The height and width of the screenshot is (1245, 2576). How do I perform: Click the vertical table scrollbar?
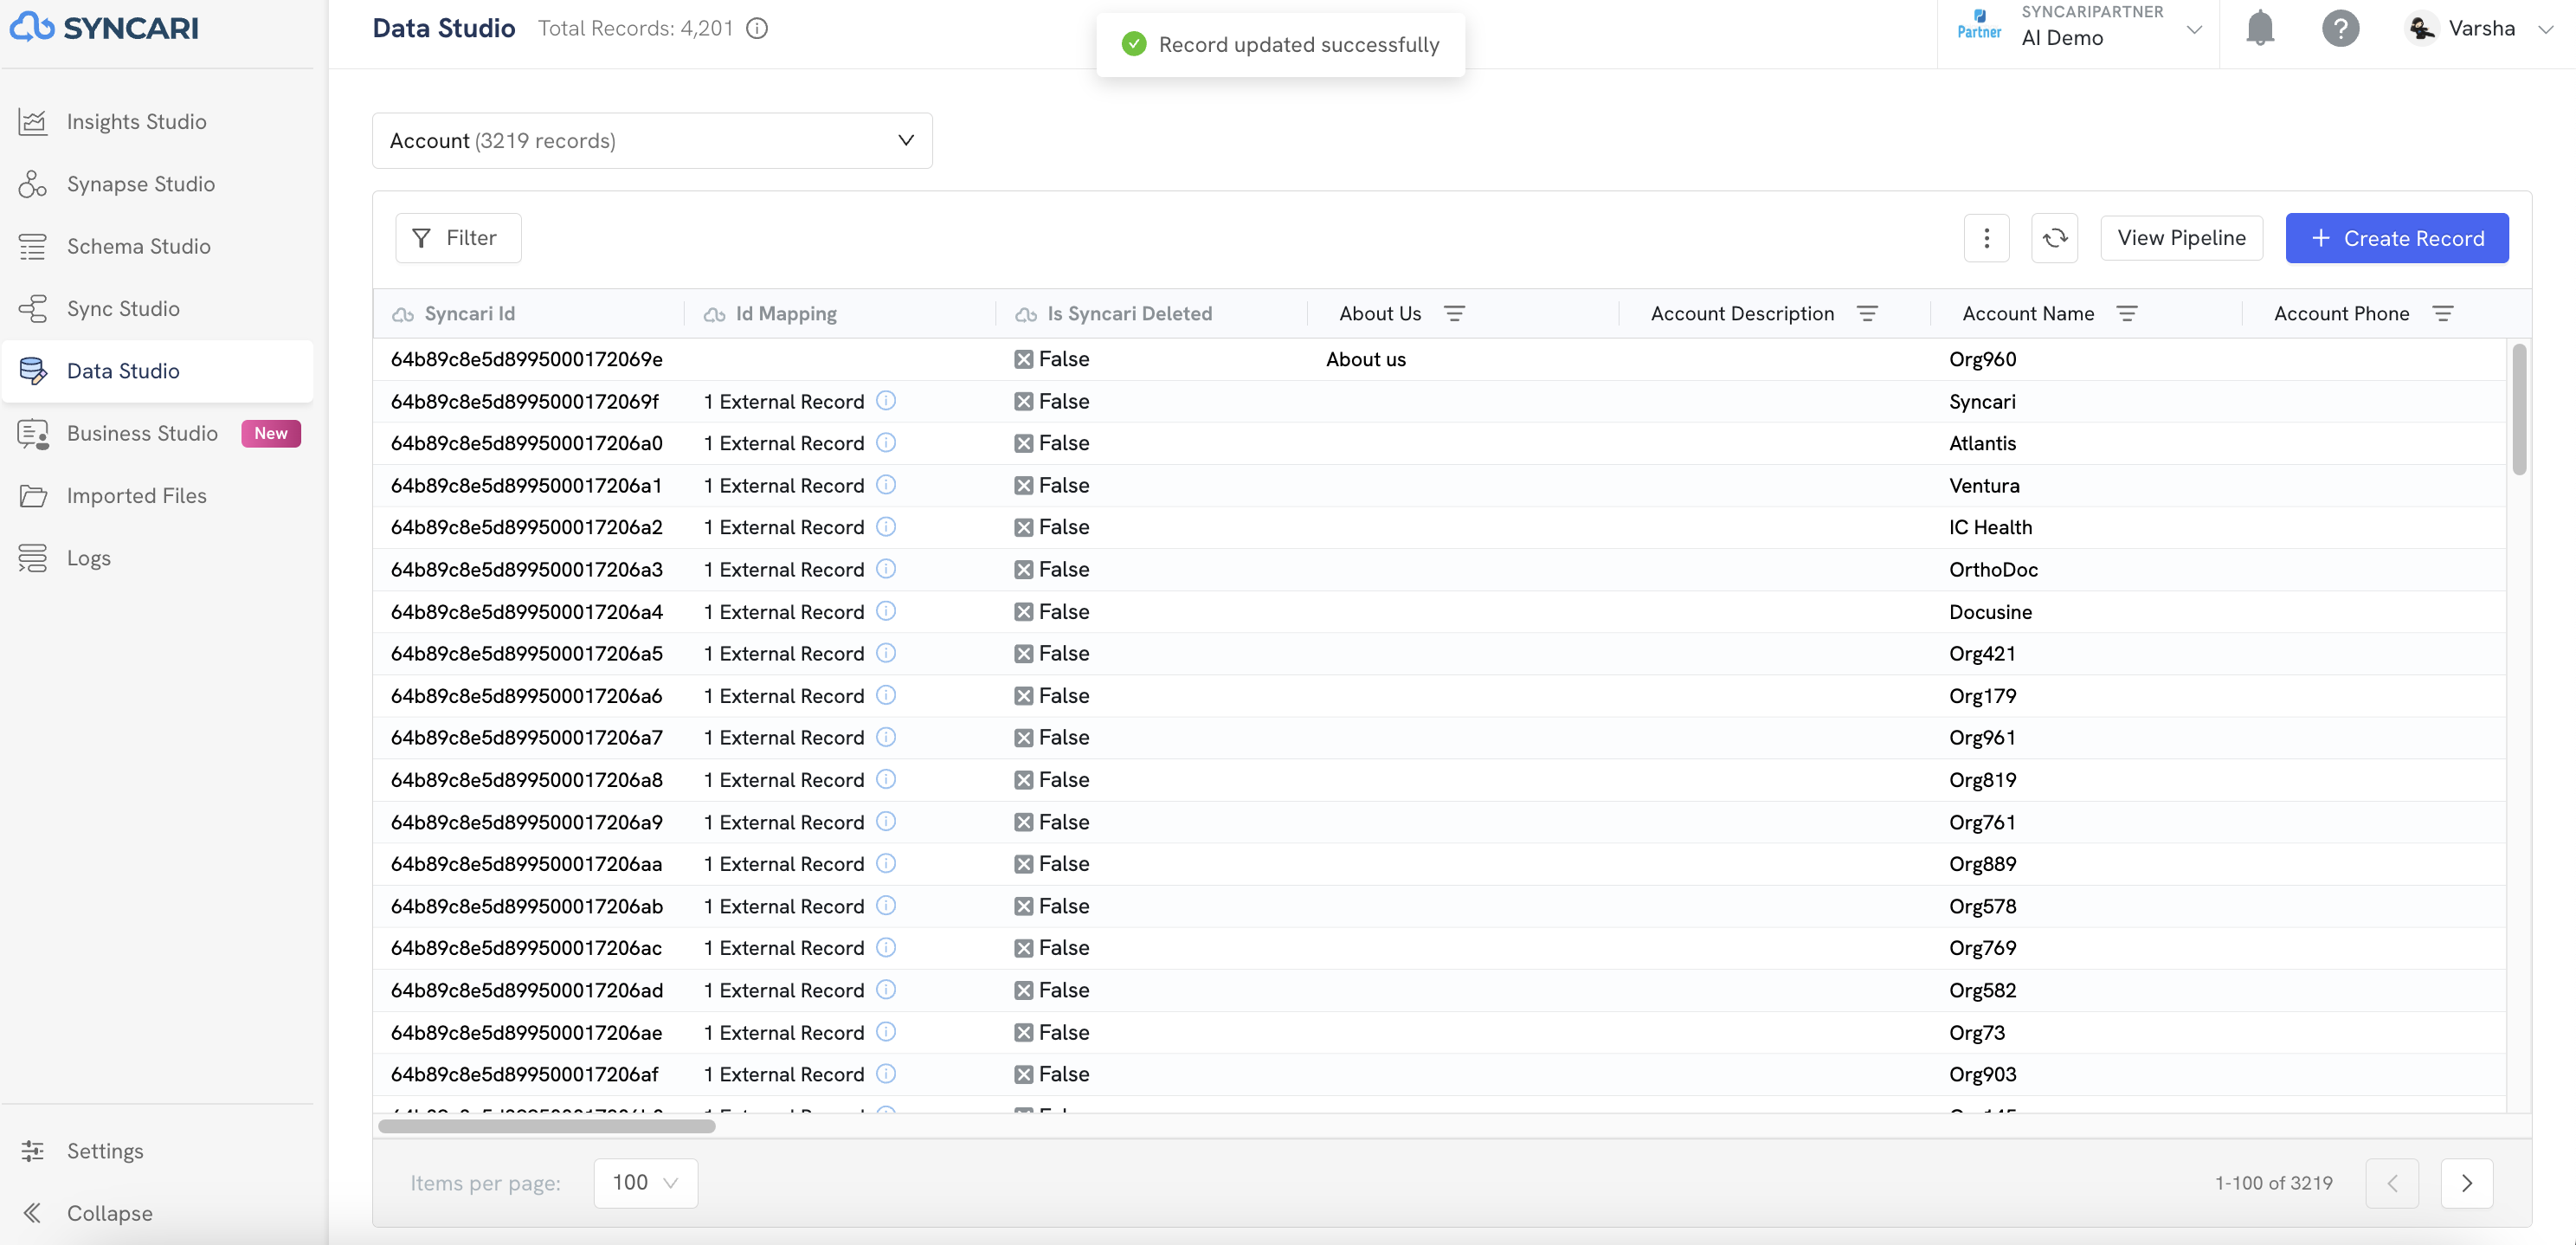tap(2519, 409)
